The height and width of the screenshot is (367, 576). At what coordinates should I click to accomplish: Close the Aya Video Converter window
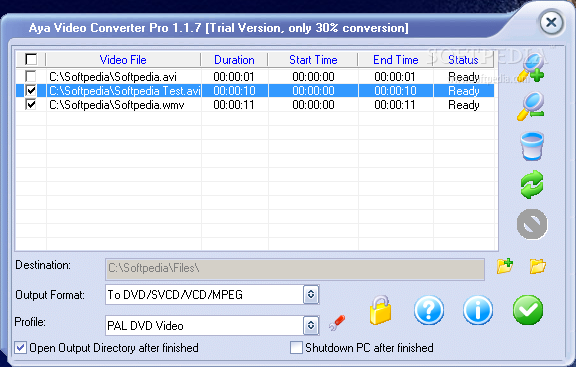551,23
